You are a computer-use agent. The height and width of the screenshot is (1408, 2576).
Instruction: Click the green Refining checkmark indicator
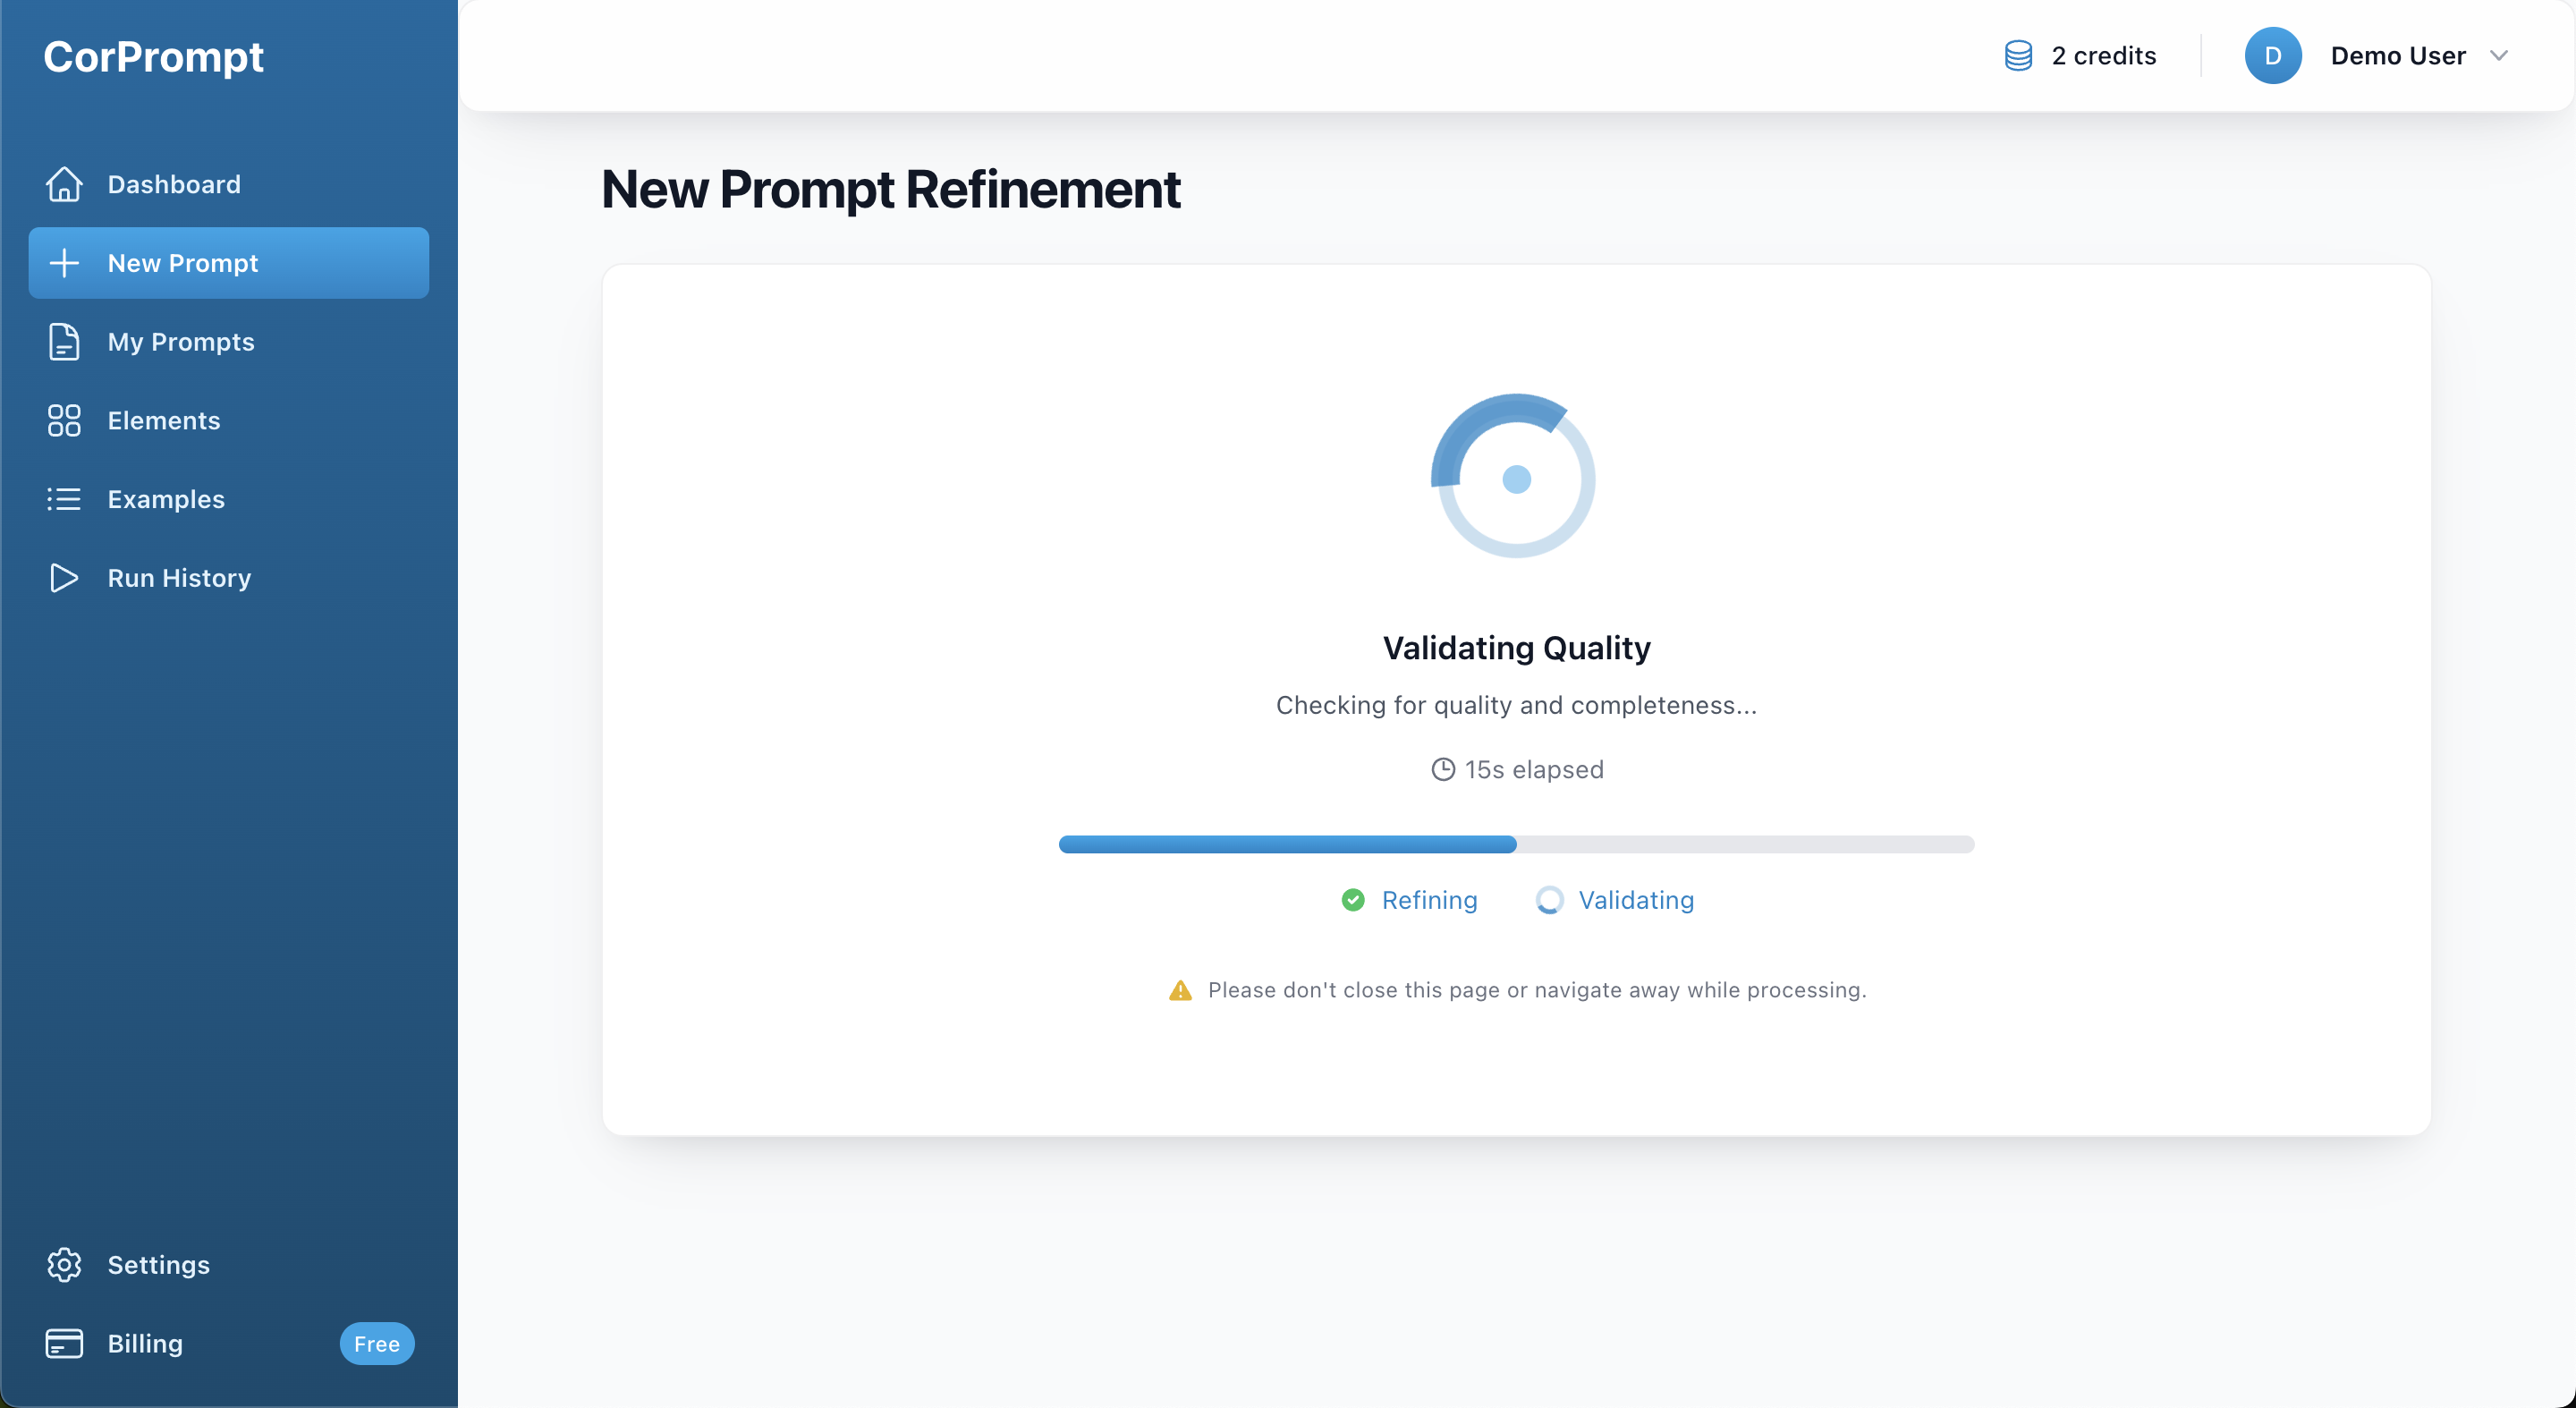pyautogui.click(x=1353, y=900)
